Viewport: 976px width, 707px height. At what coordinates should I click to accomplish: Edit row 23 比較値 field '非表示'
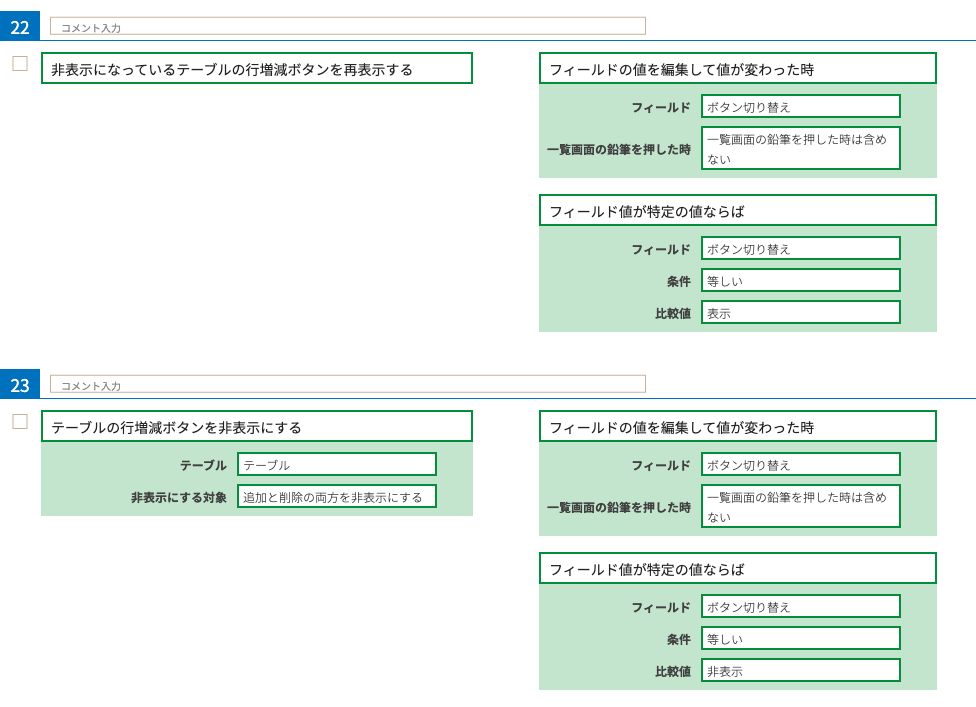[800, 670]
